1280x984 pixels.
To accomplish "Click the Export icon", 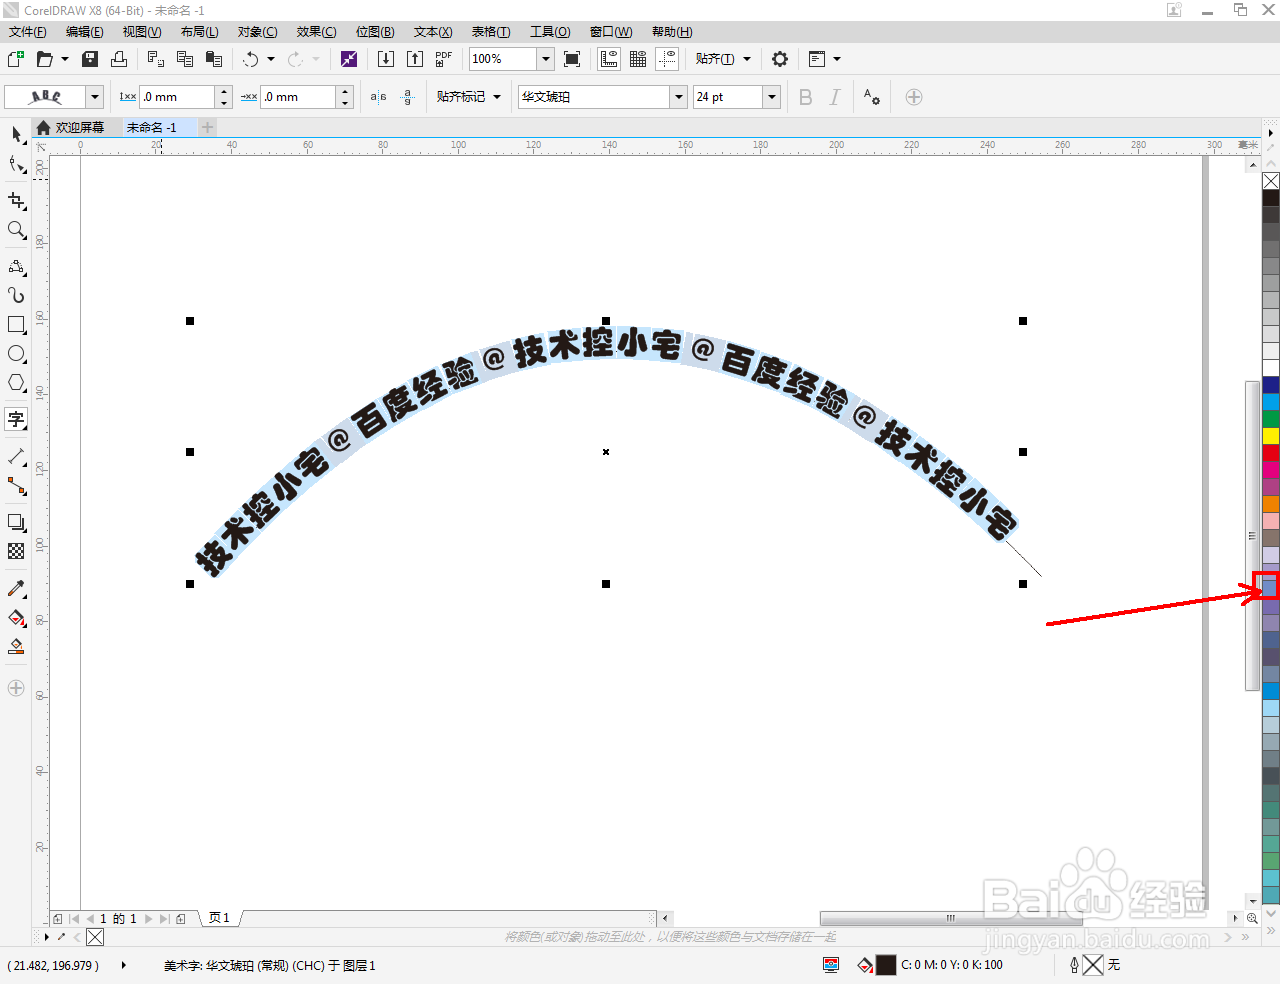I will pyautogui.click(x=415, y=59).
